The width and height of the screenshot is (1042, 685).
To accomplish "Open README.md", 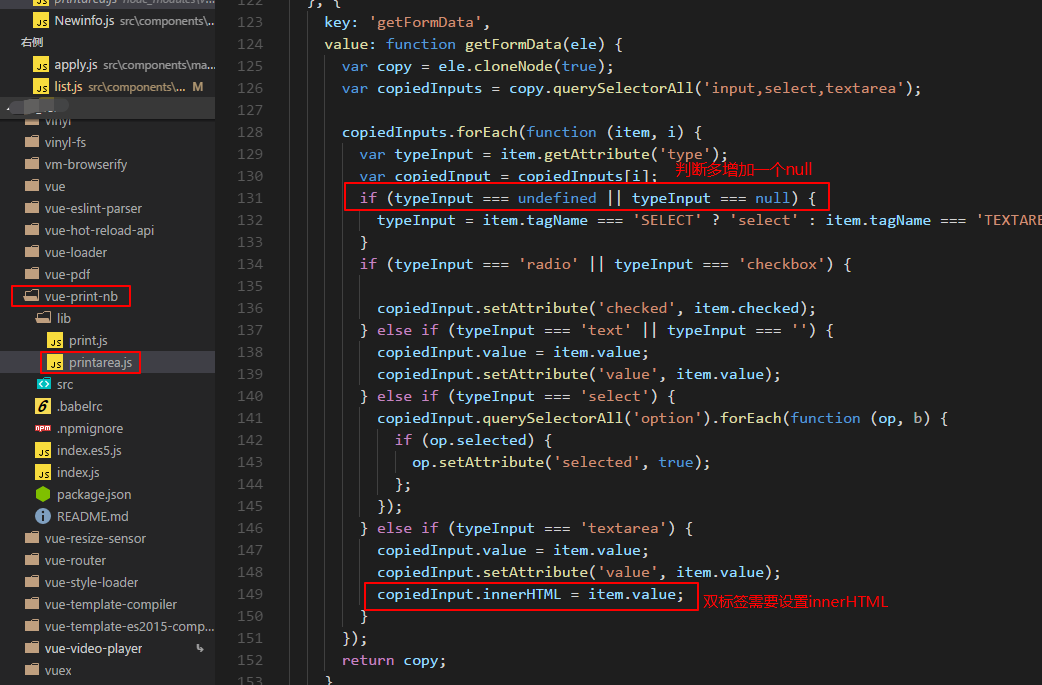I will coord(92,516).
